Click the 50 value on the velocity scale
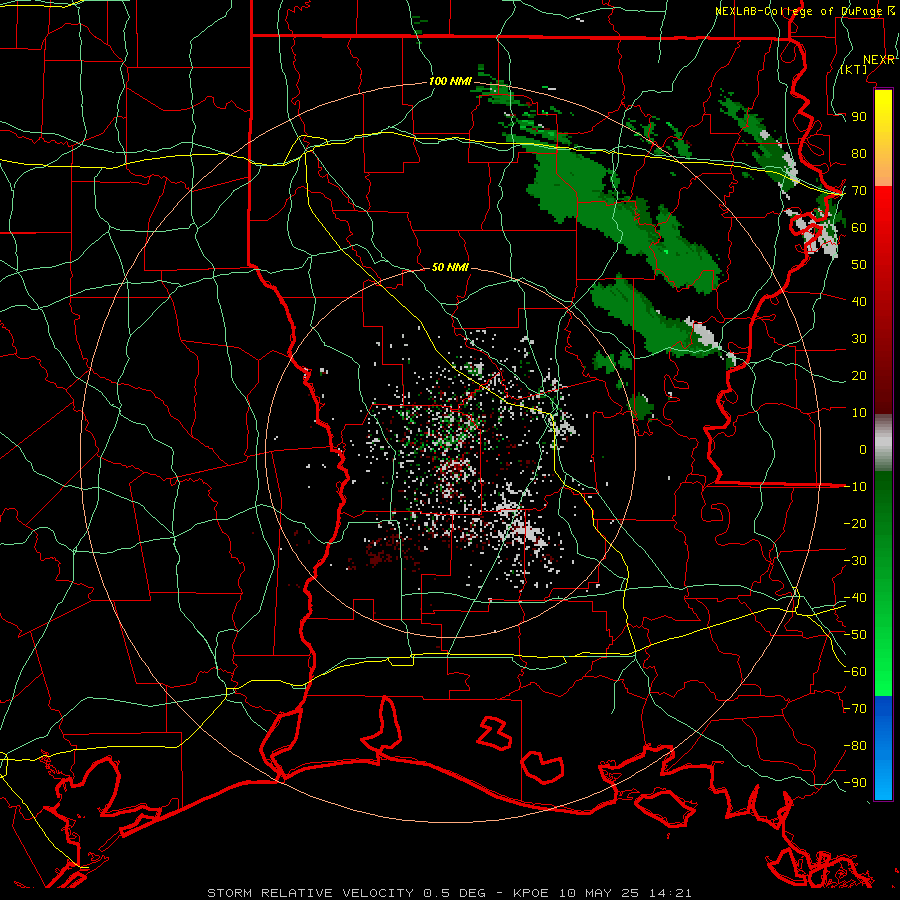The image size is (900, 900). pyautogui.click(x=859, y=265)
